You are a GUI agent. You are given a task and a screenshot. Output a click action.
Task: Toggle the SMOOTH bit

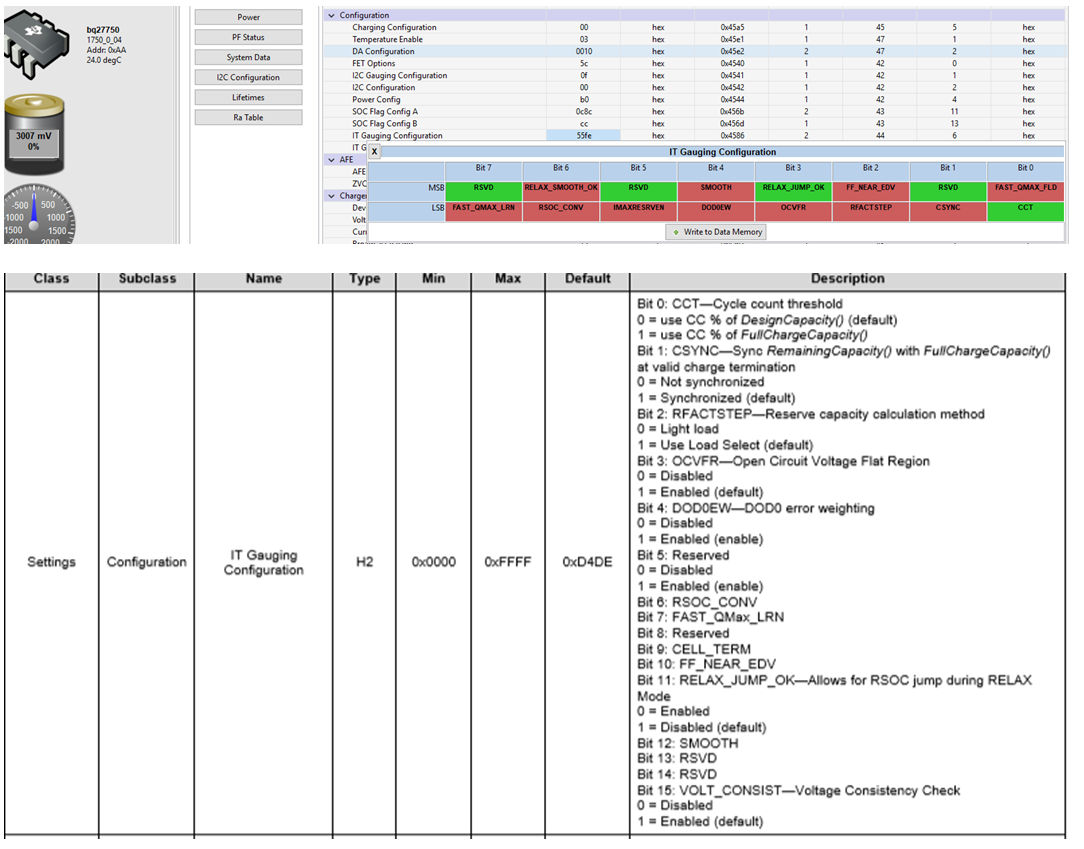(716, 192)
